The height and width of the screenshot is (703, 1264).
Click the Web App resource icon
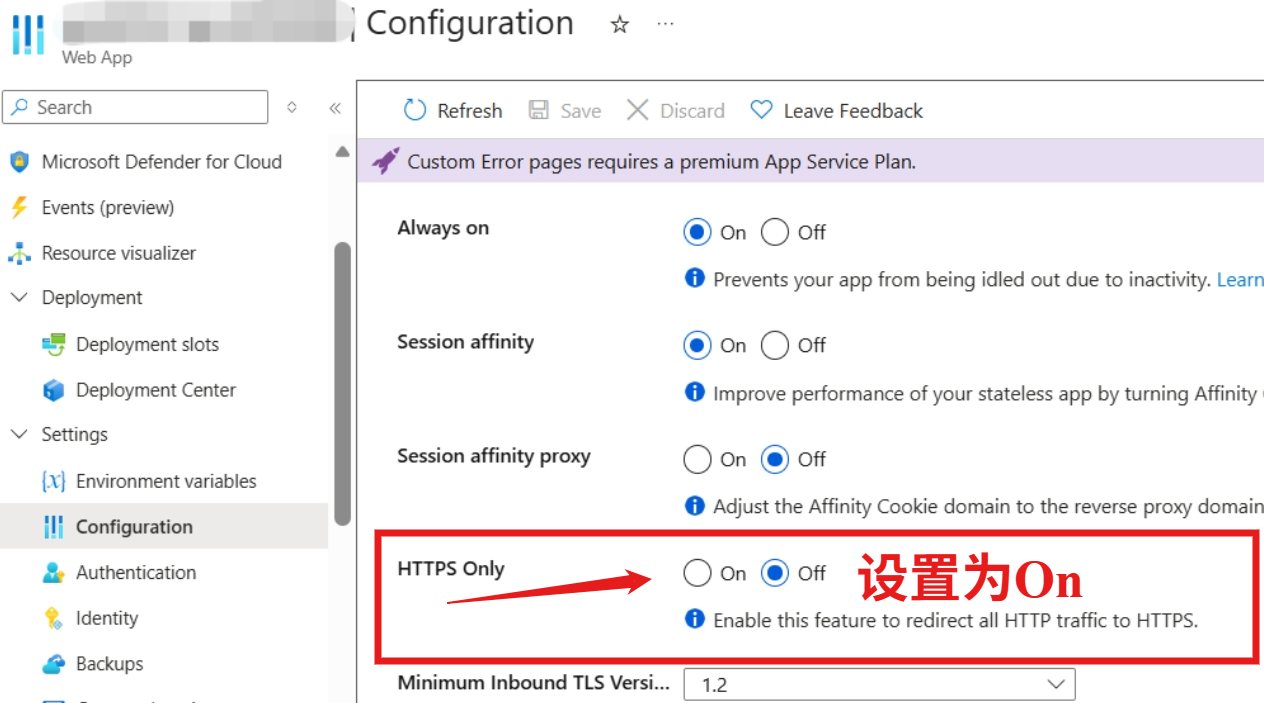[28, 34]
